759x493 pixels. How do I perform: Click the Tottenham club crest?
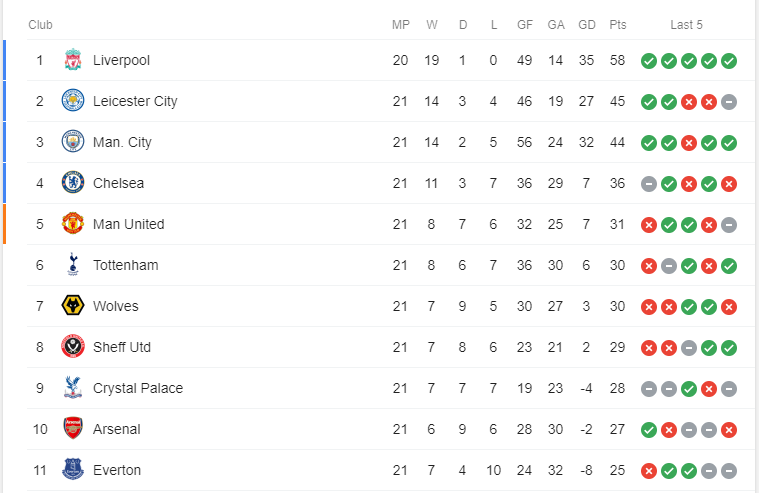click(73, 265)
